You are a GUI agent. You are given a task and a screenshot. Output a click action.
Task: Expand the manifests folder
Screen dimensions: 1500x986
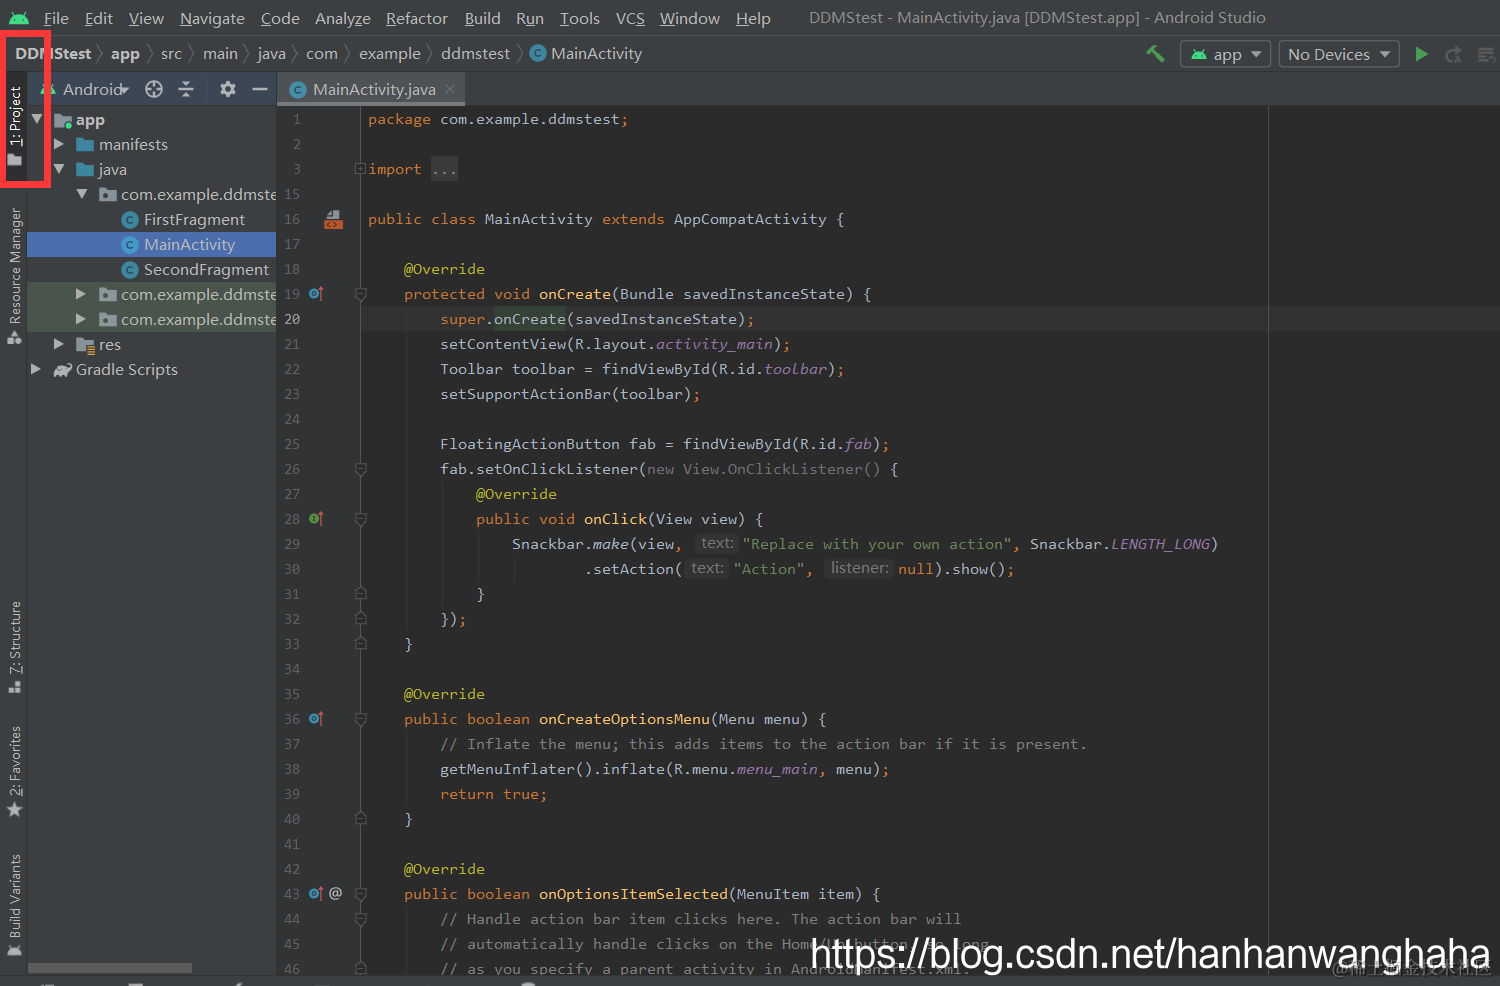pos(59,144)
